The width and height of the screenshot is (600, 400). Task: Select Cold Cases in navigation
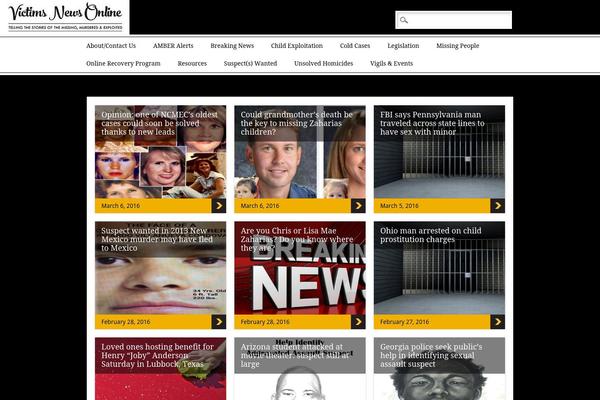[x=355, y=46]
